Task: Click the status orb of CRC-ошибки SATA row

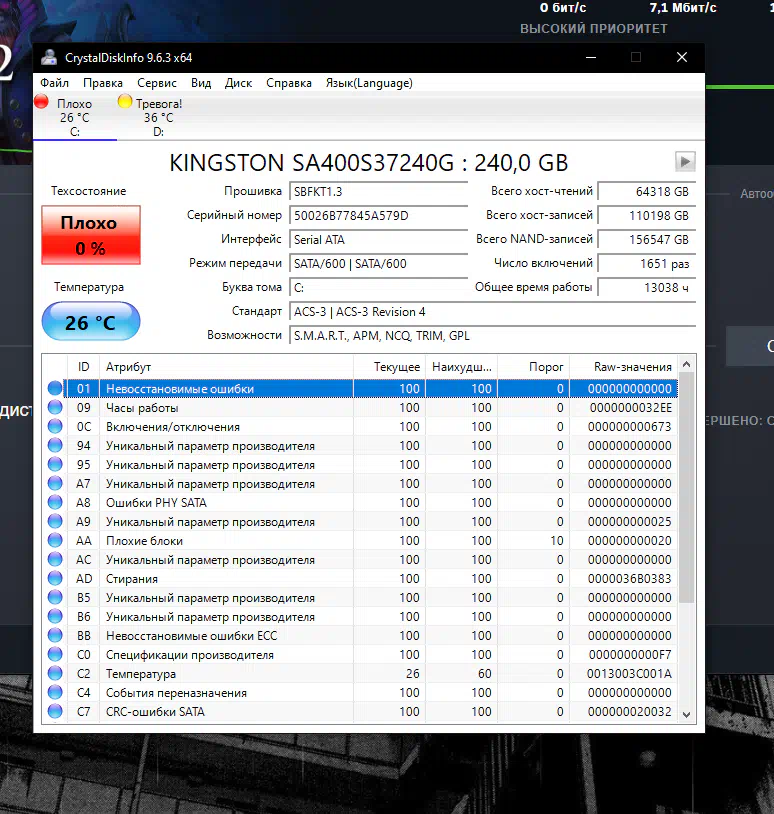Action: click(55, 711)
